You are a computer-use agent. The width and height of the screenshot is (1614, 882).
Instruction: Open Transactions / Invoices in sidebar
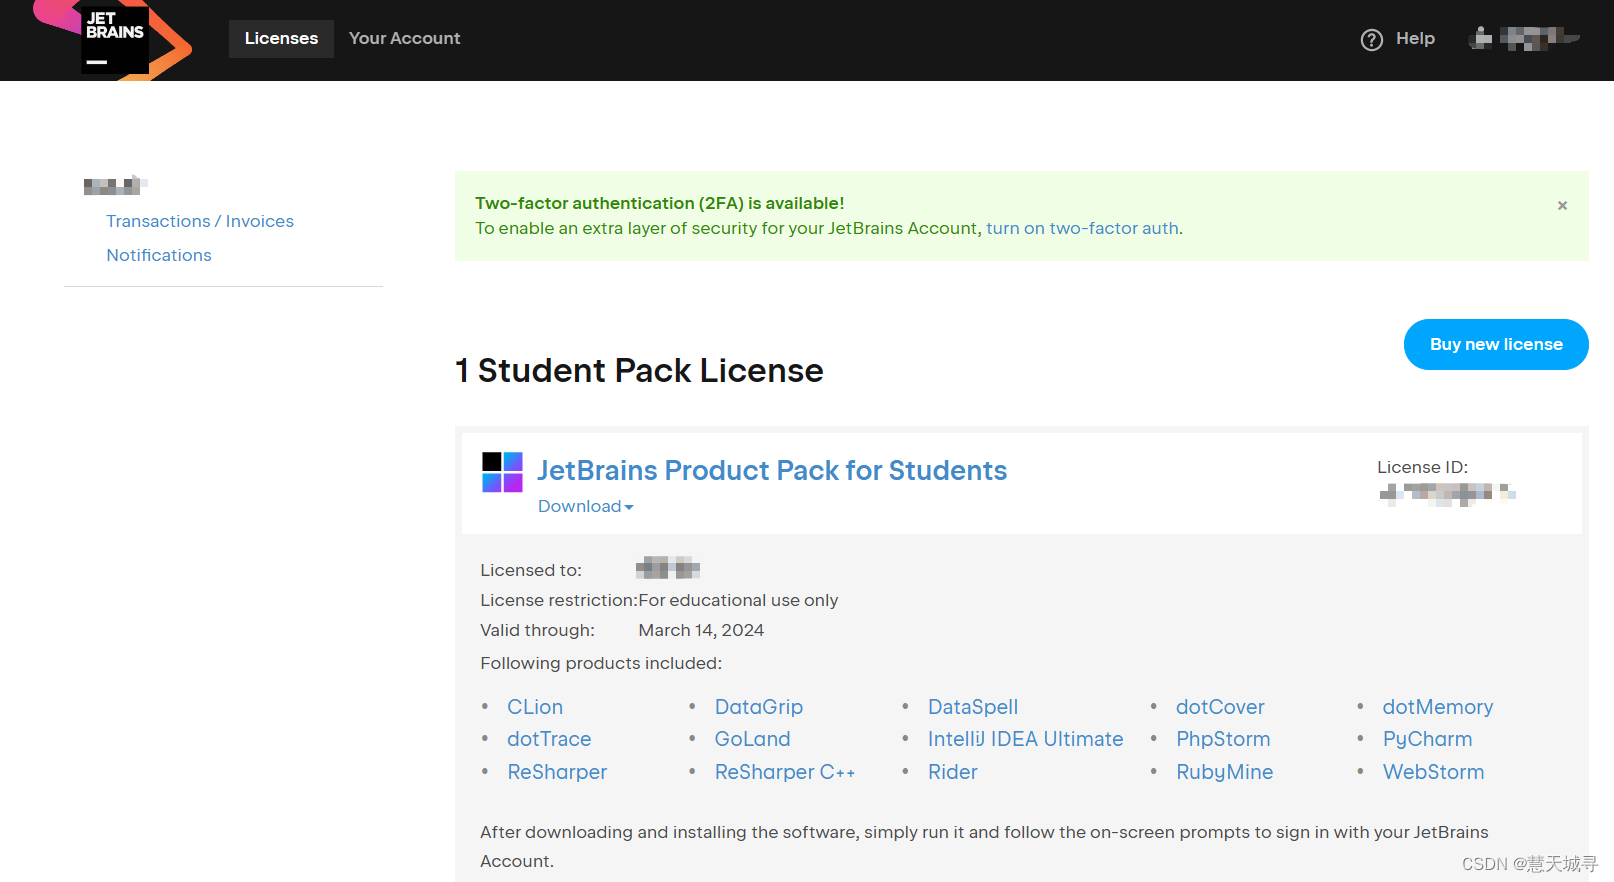pos(200,221)
